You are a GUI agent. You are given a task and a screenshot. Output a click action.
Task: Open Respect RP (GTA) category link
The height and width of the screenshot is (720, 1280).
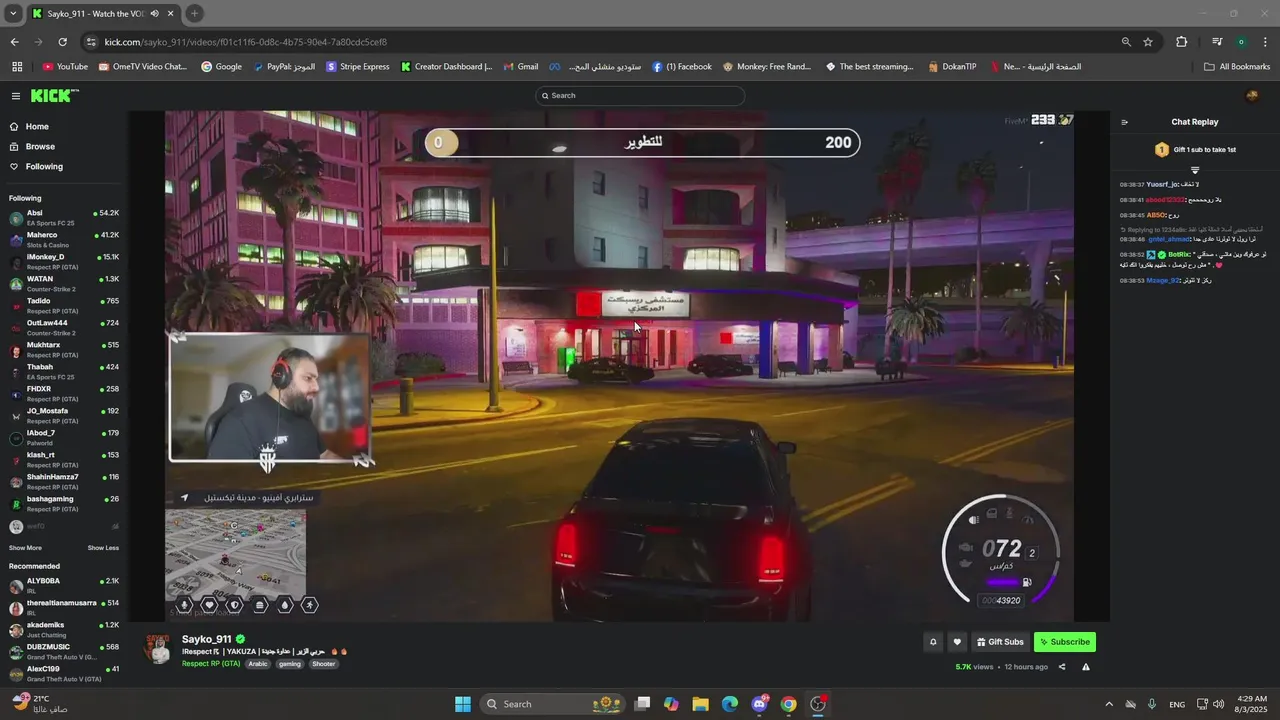tap(210, 664)
